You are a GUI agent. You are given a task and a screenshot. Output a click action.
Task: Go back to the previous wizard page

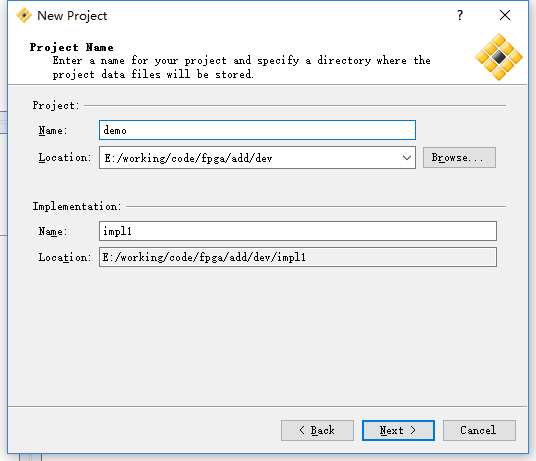click(x=317, y=430)
